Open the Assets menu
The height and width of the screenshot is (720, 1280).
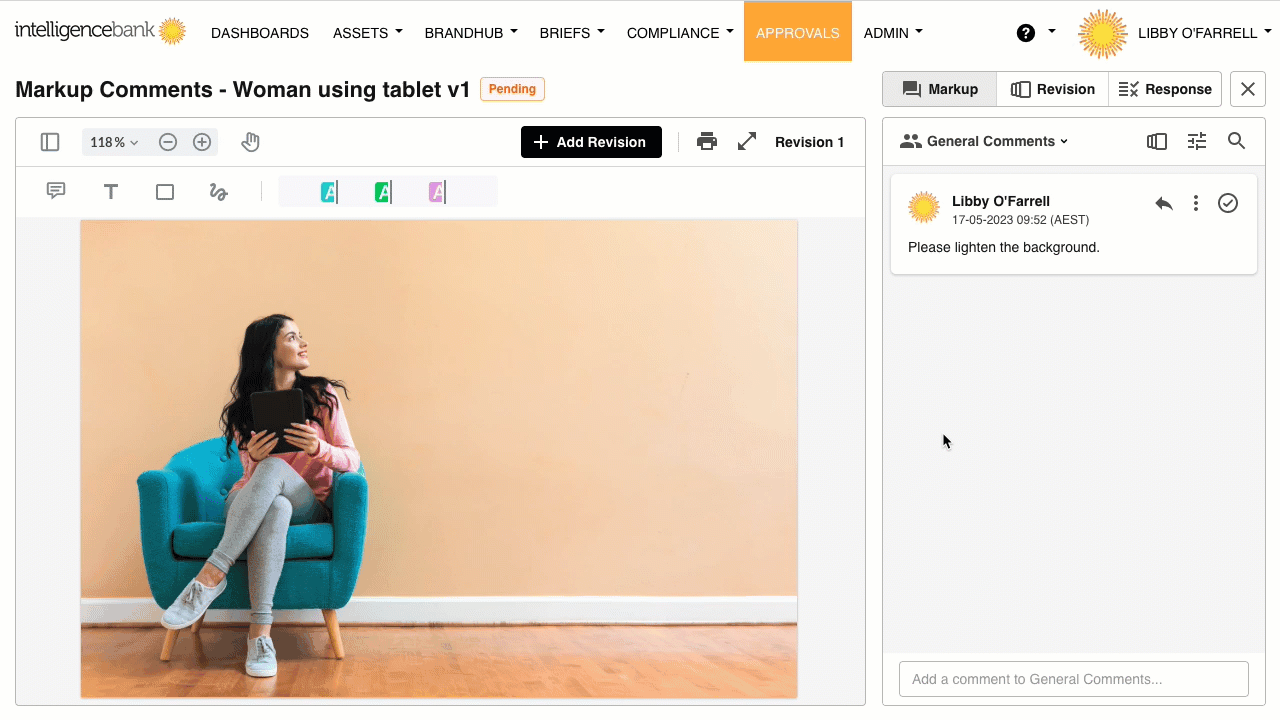[x=367, y=33]
